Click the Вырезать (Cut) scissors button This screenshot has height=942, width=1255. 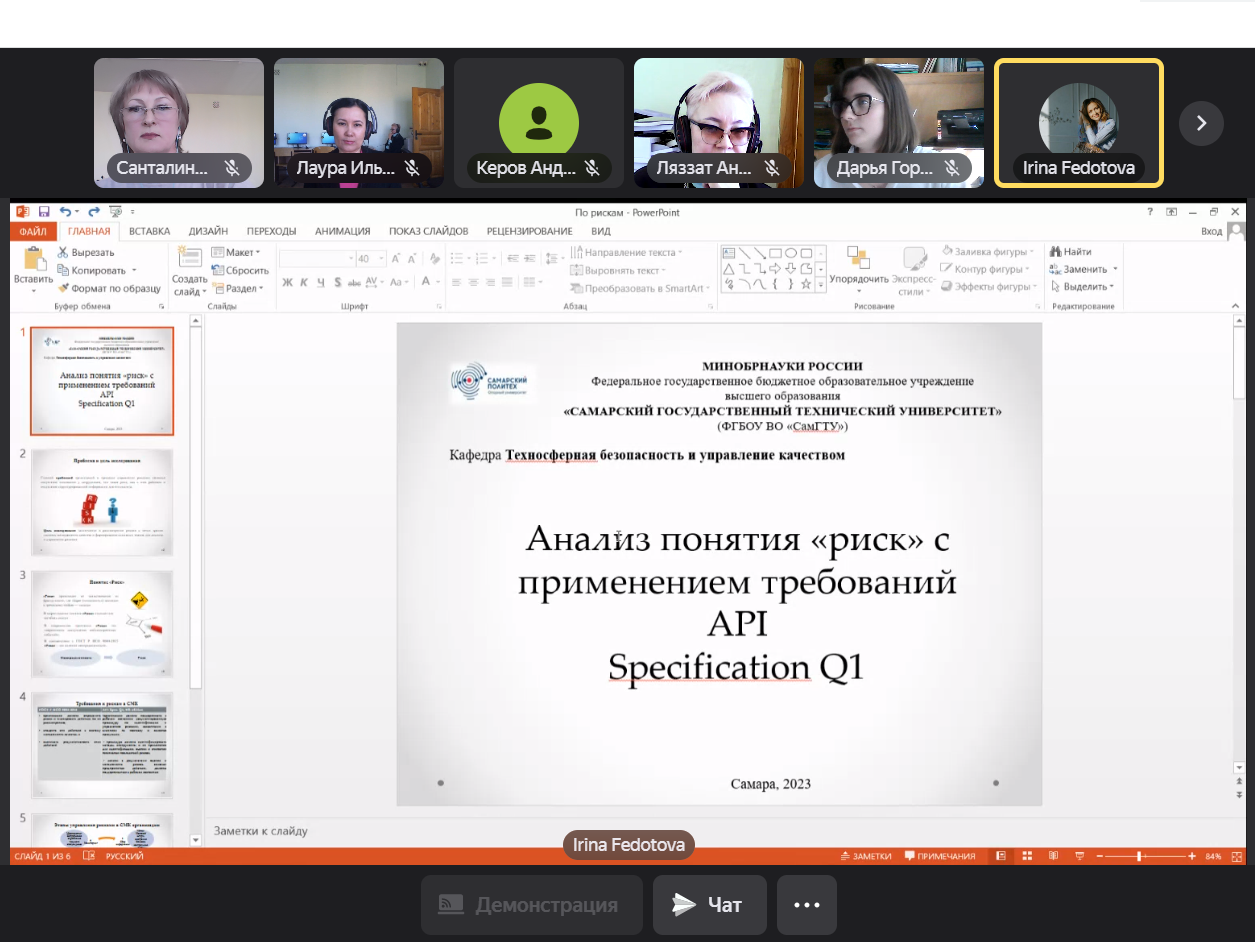pos(86,253)
